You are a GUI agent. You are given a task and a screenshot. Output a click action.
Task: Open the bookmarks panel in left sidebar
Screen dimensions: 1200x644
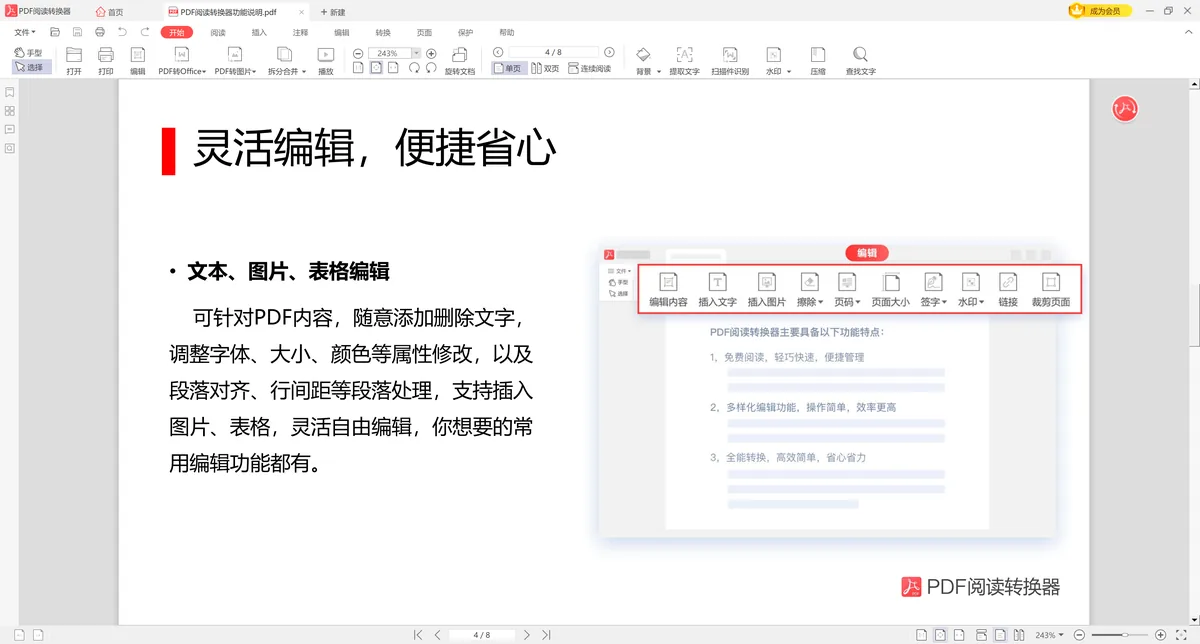coord(9,92)
